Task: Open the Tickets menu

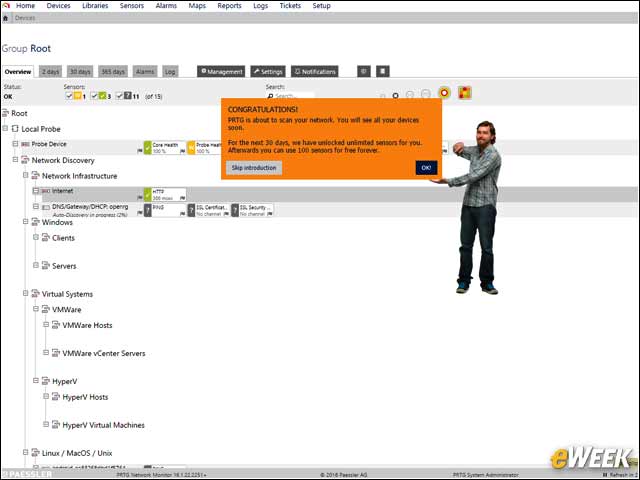Action: [290, 6]
